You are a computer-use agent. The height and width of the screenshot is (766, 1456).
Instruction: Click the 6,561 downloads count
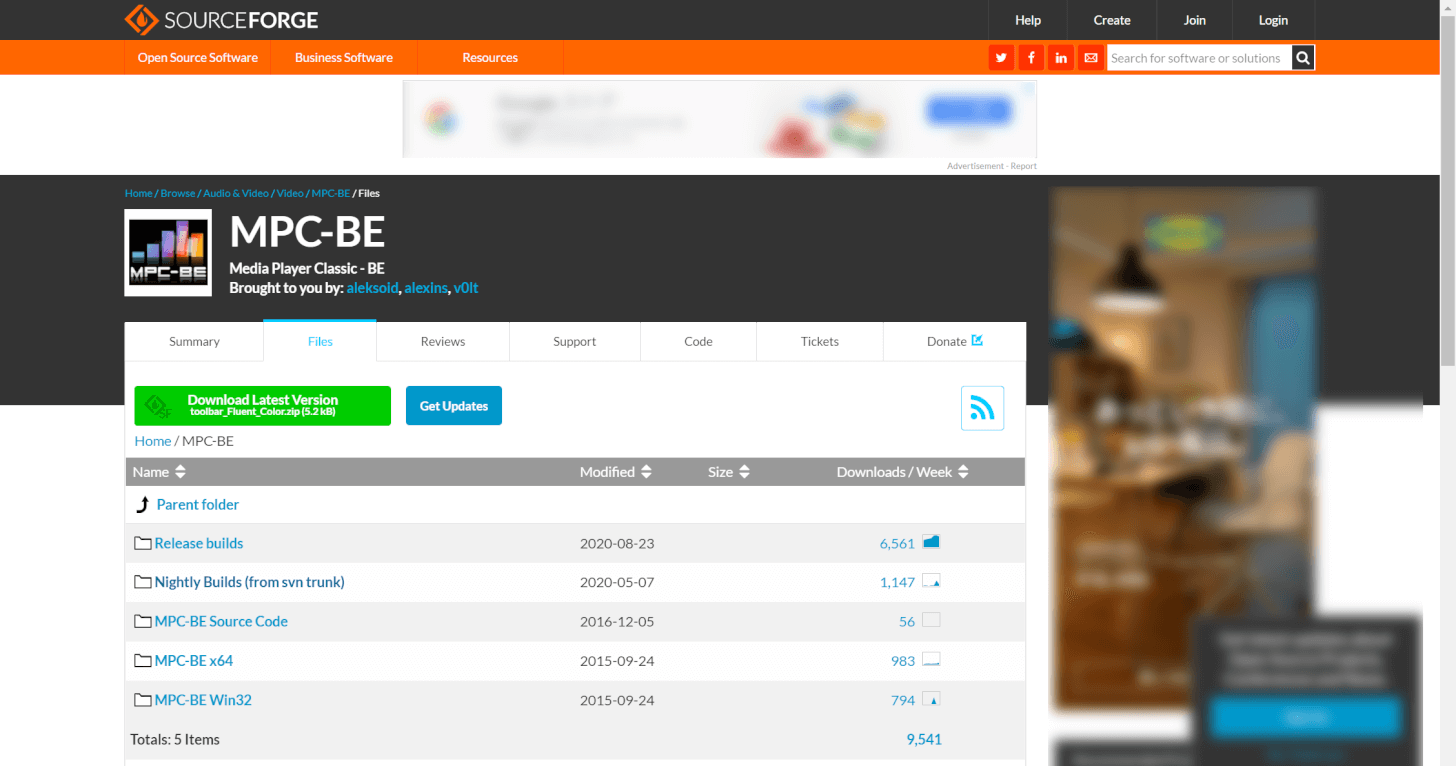(x=897, y=544)
